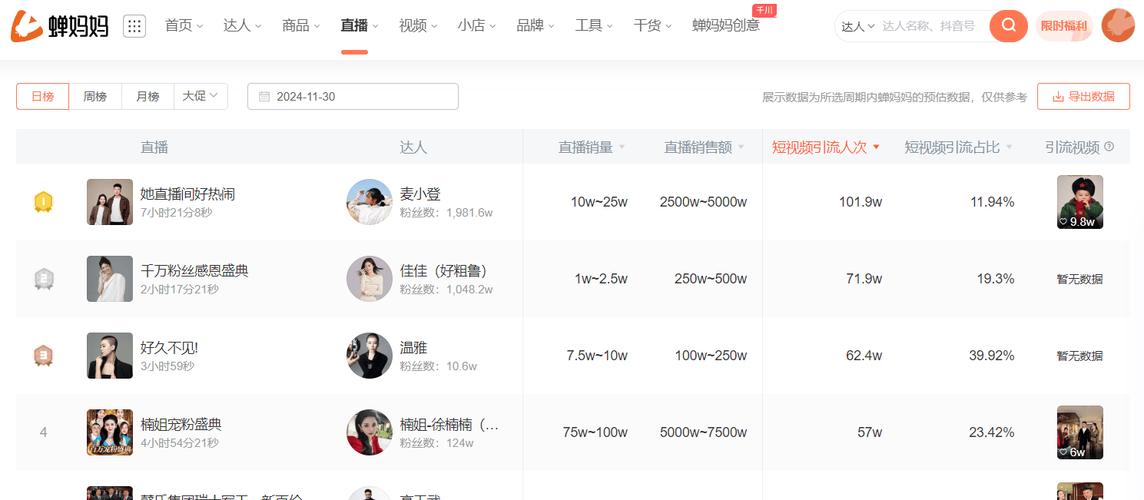The height and width of the screenshot is (500, 1144).
Task: Open 她直播间好热闹 livestream
Action: click(x=188, y=194)
